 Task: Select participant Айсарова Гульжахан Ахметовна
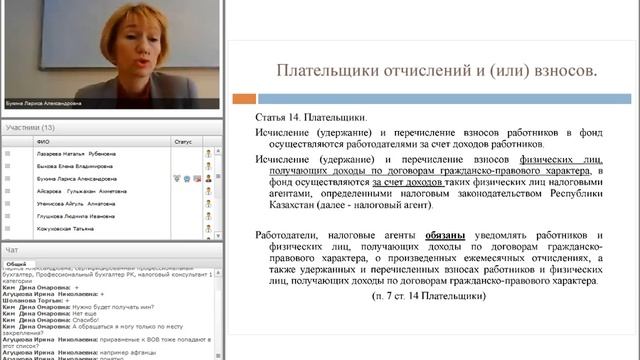(82, 191)
